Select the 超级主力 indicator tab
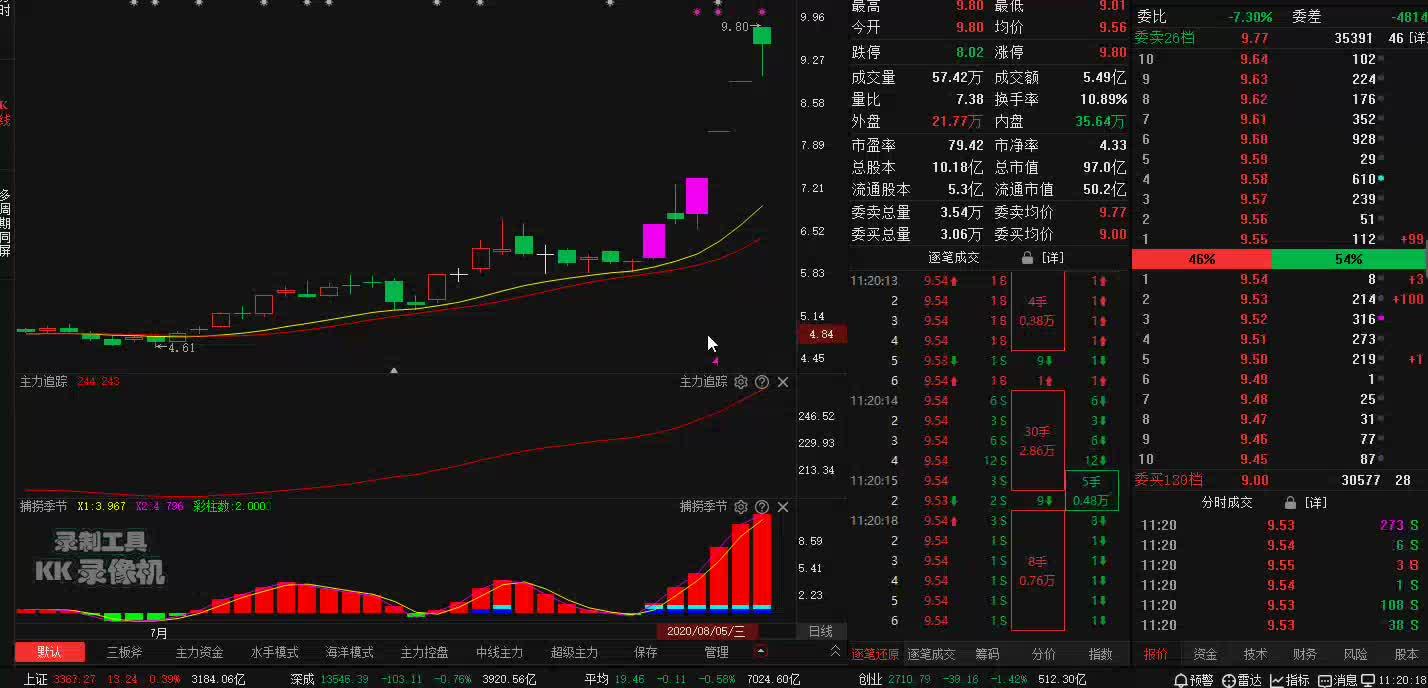Image resolution: width=1428 pixels, height=688 pixels. [575, 652]
